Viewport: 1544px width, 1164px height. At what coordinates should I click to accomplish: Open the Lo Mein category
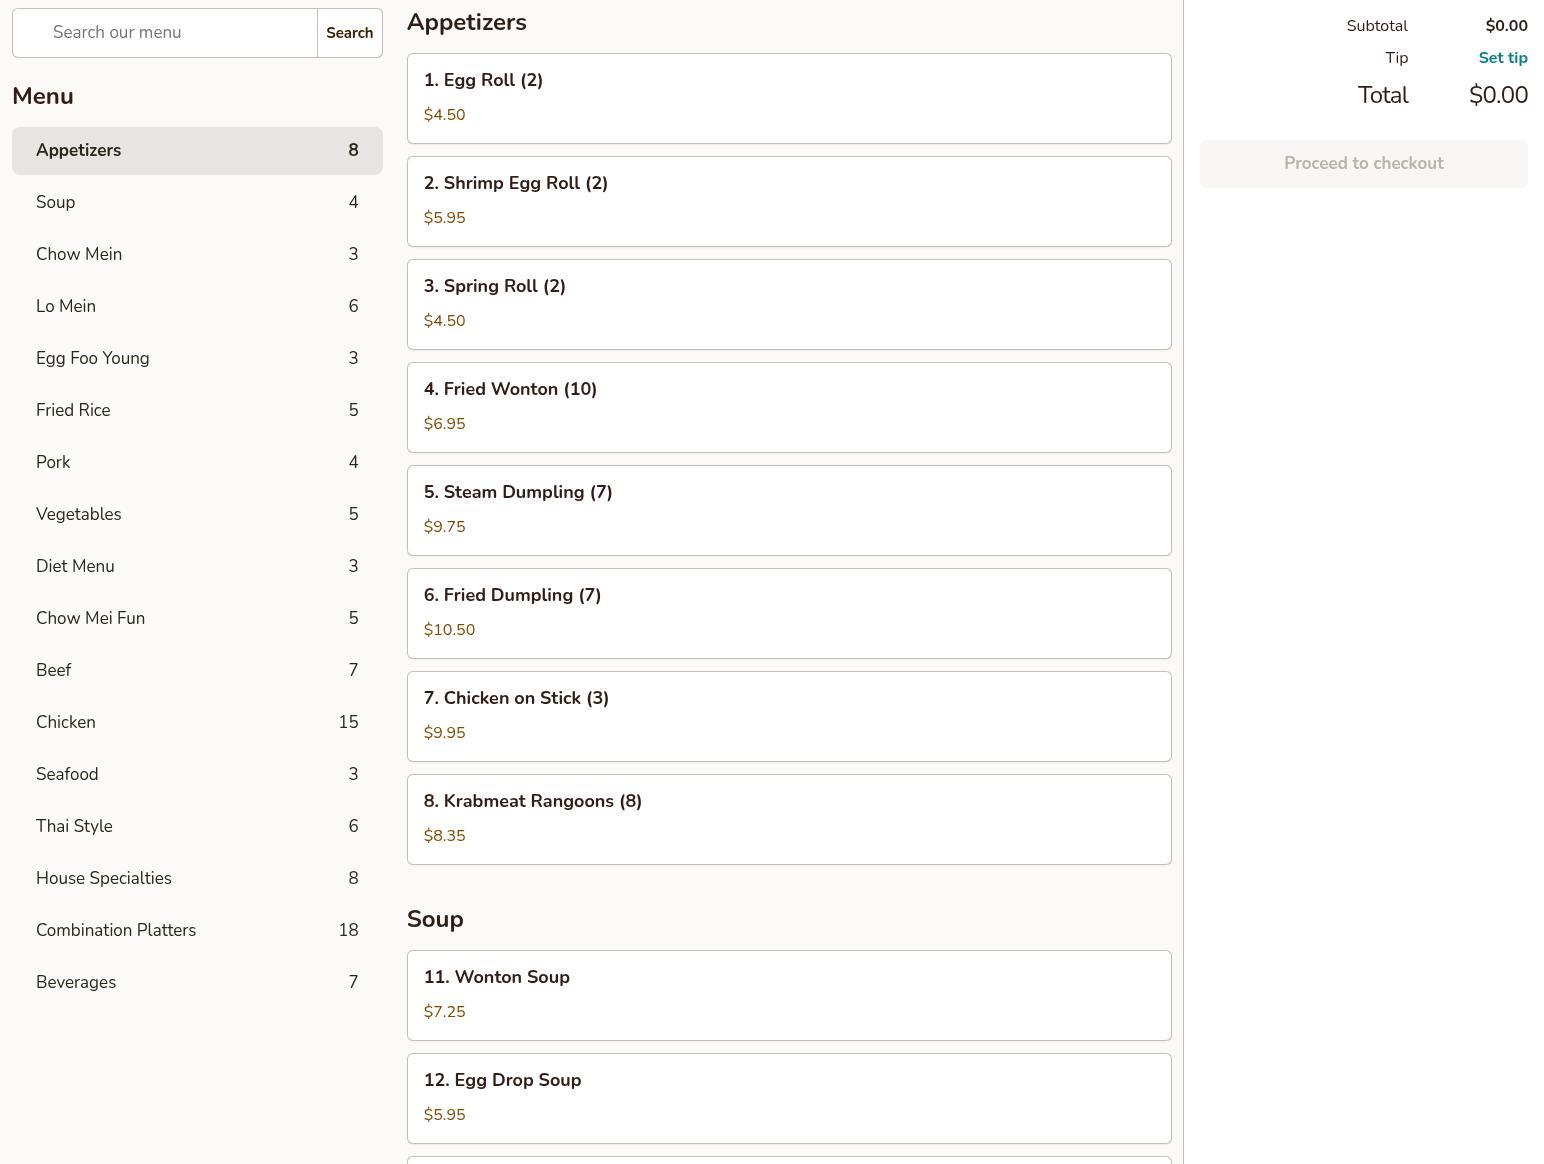coord(197,306)
